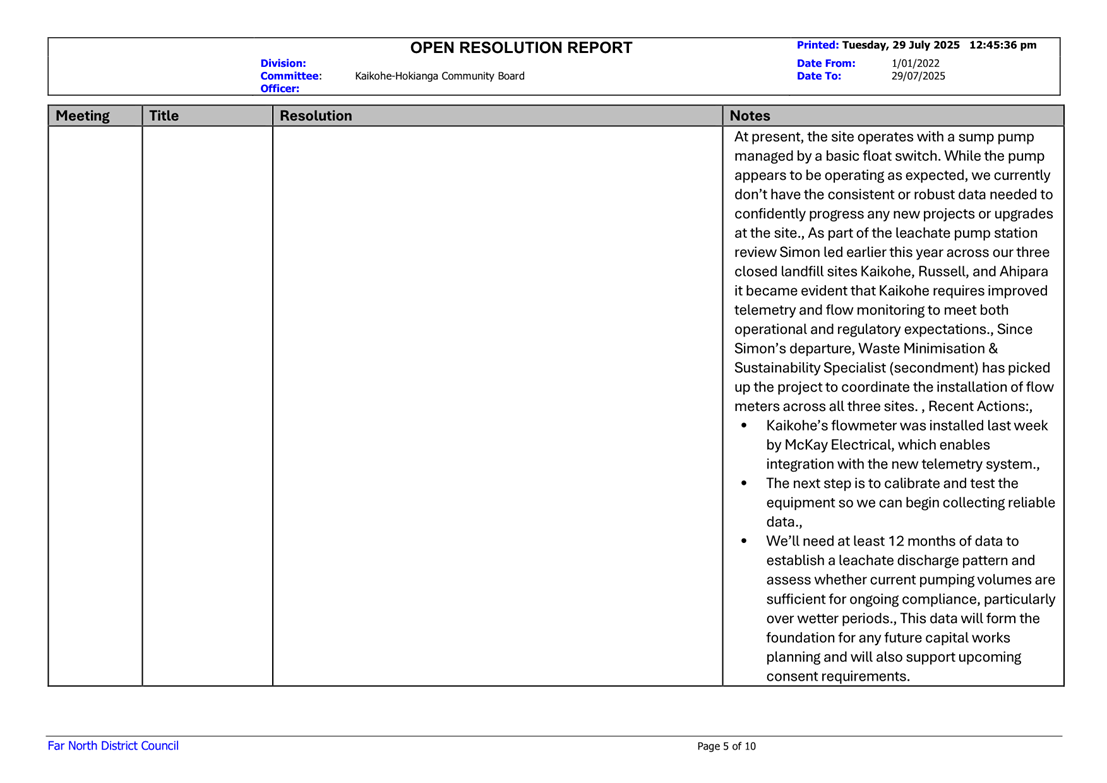Click bullet line 'We'll need at least 12 months'
Viewport: 1107px width, 783px height.
(x=892, y=541)
